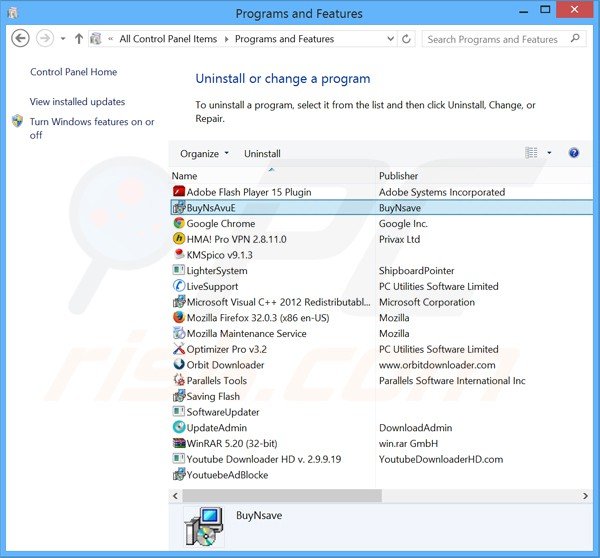Go back with the back arrow
Screen dimensions: 600x558
click(x=20, y=38)
